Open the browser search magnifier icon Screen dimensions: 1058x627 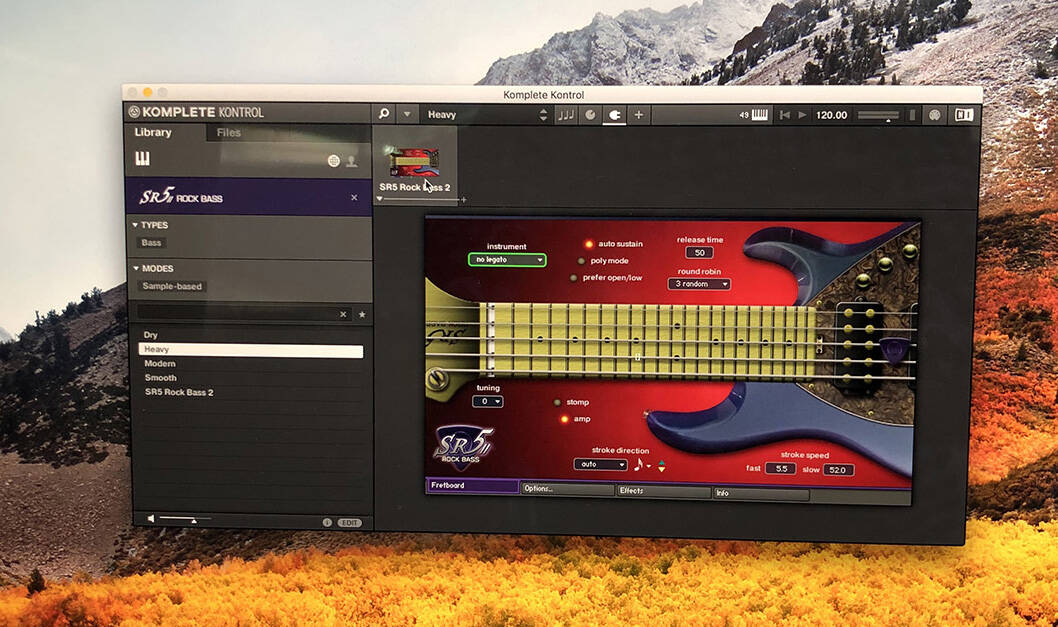pyautogui.click(x=384, y=114)
